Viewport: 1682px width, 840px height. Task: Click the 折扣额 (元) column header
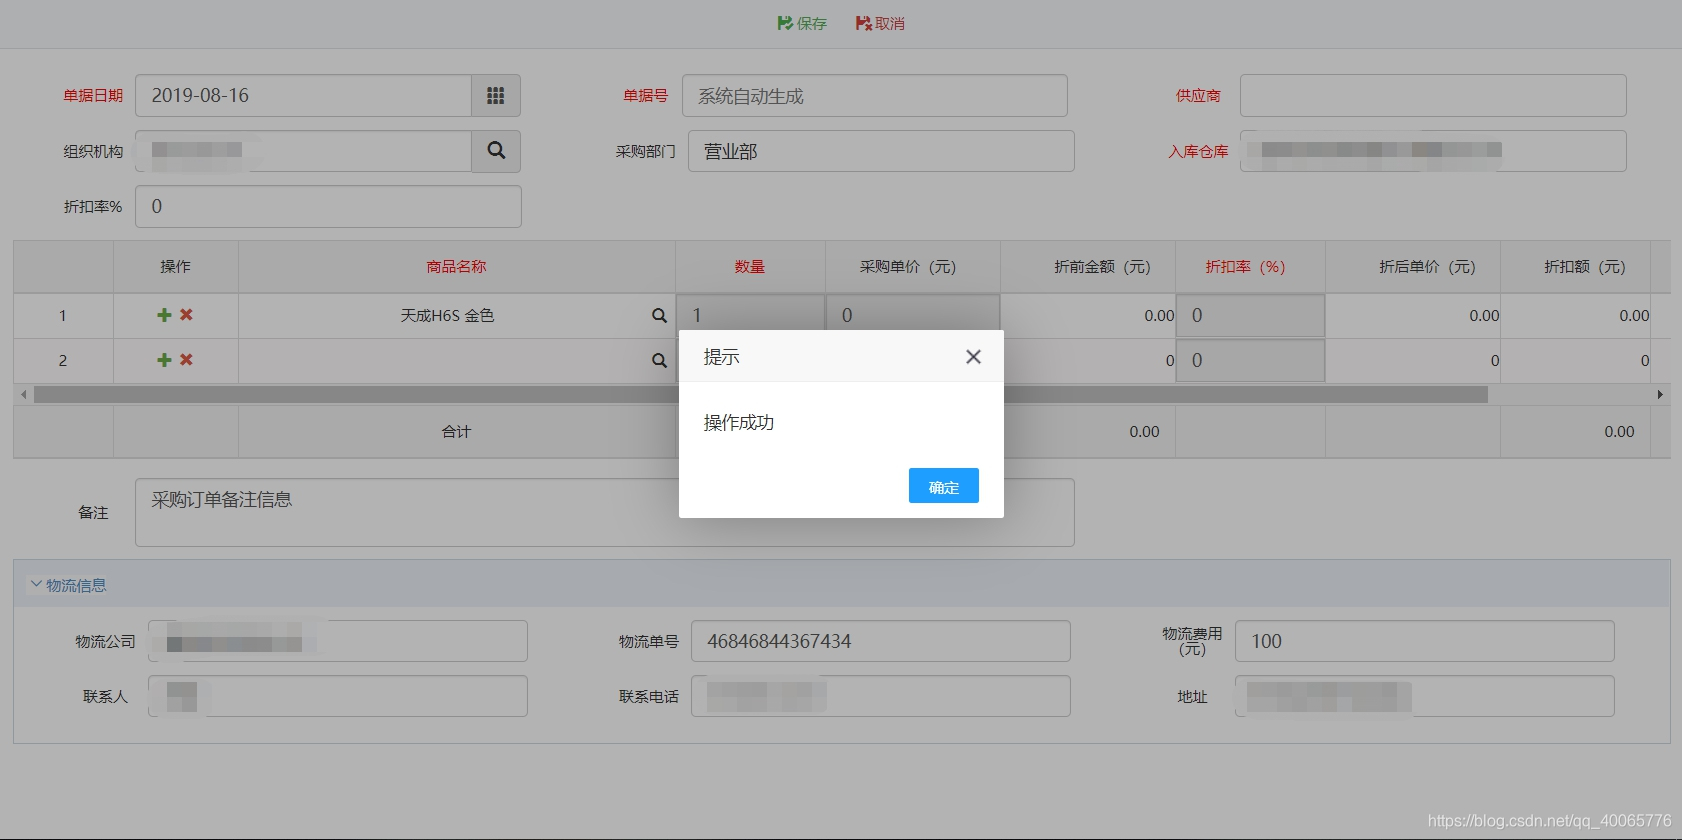[x=1575, y=267]
